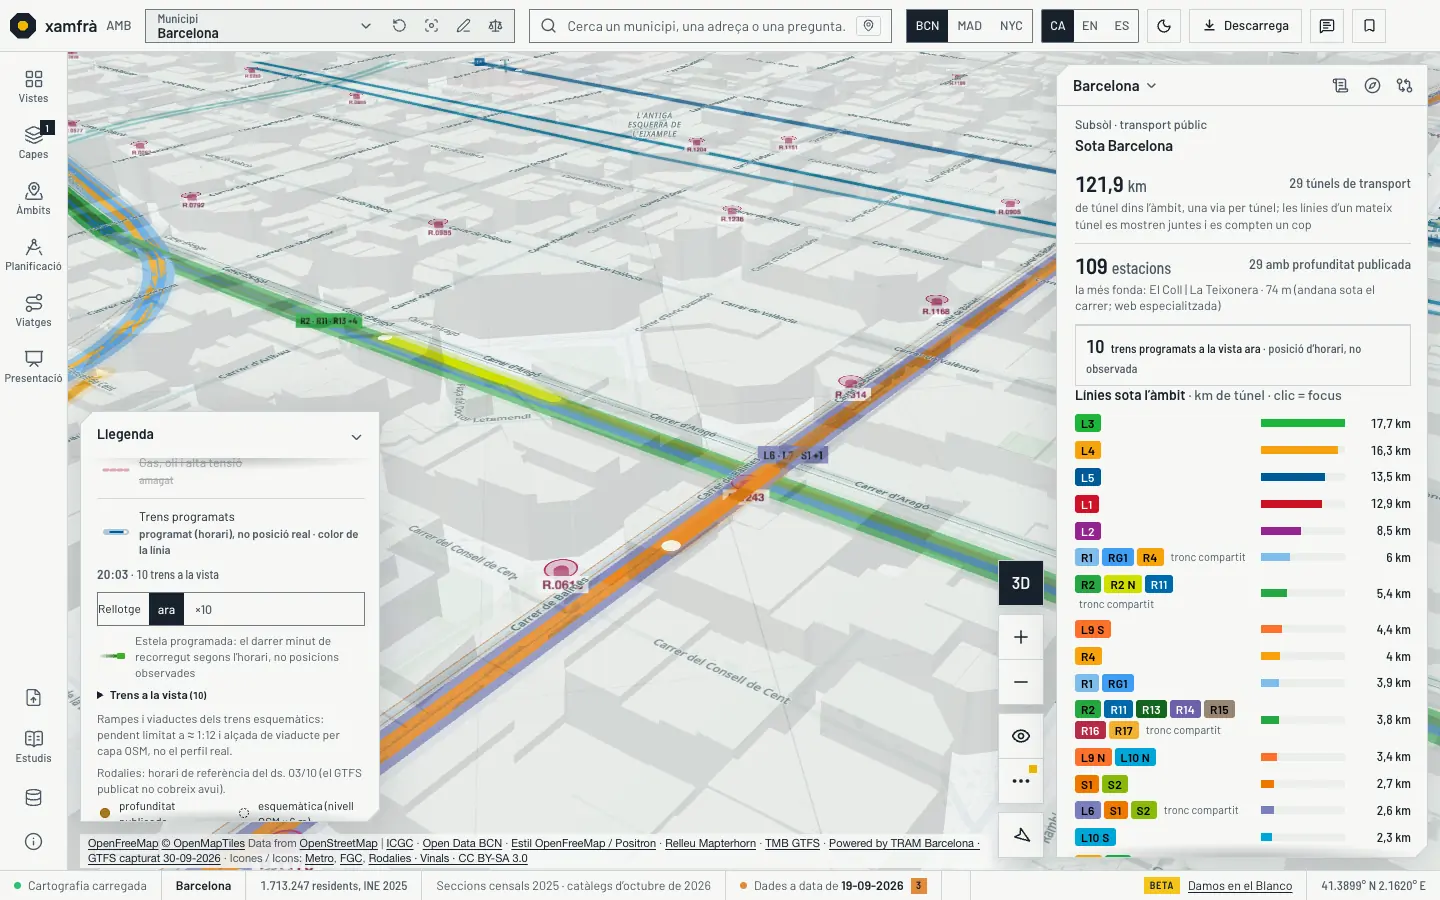Click the map orientation arrow icon

1021,835
